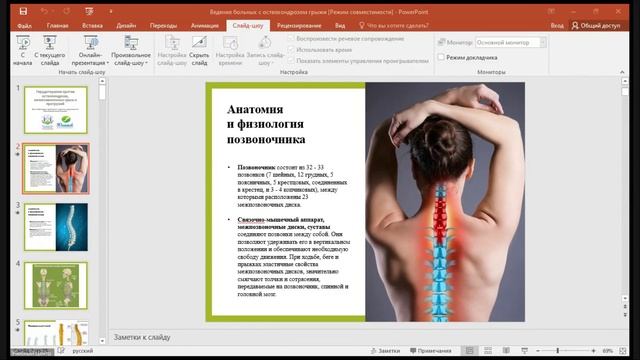
Task: Toggle Использовать время checkbox
Action: 291,49
